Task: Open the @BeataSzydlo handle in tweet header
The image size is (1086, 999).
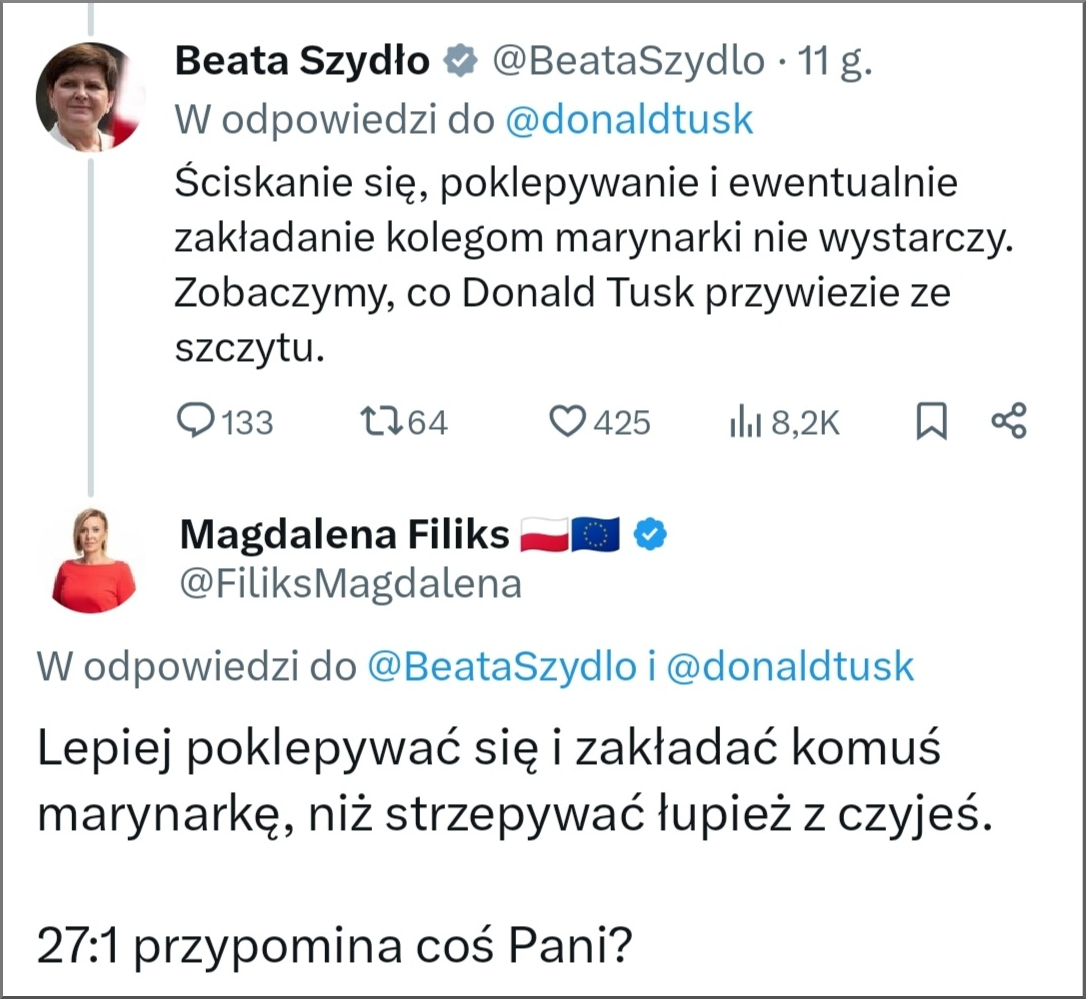Action: (x=627, y=62)
